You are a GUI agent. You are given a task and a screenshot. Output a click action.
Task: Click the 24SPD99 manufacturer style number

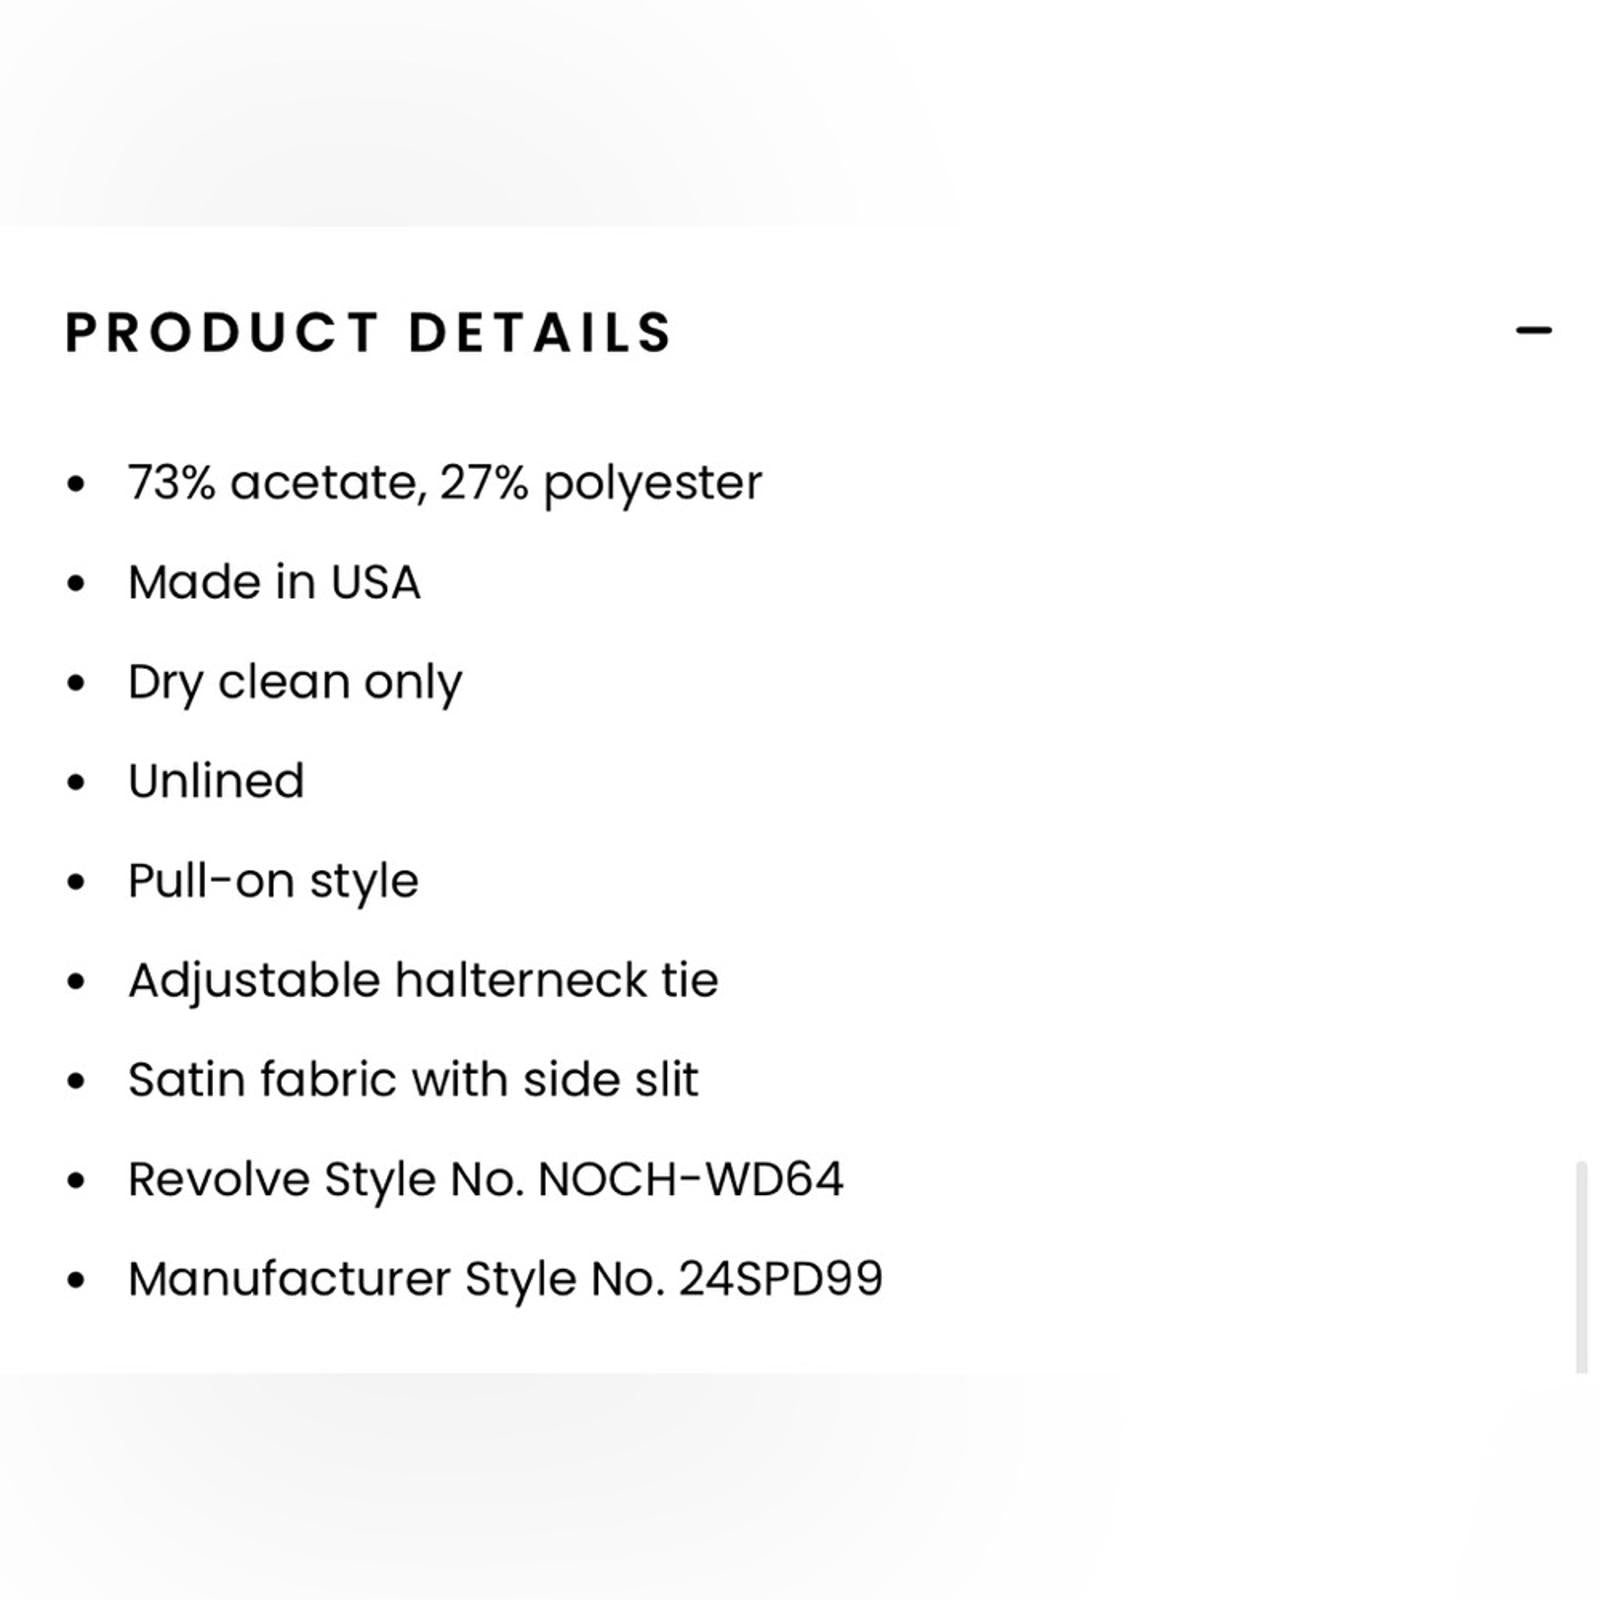click(781, 1279)
